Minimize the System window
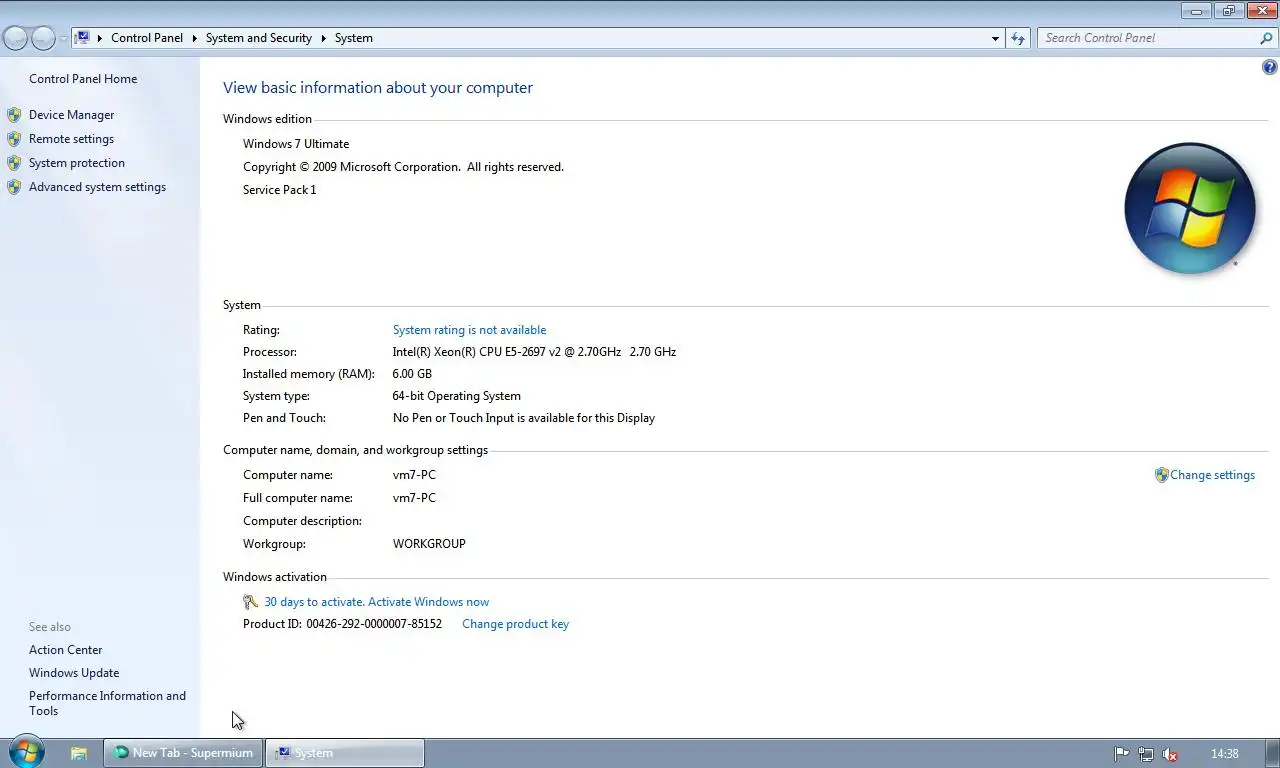 (1196, 11)
